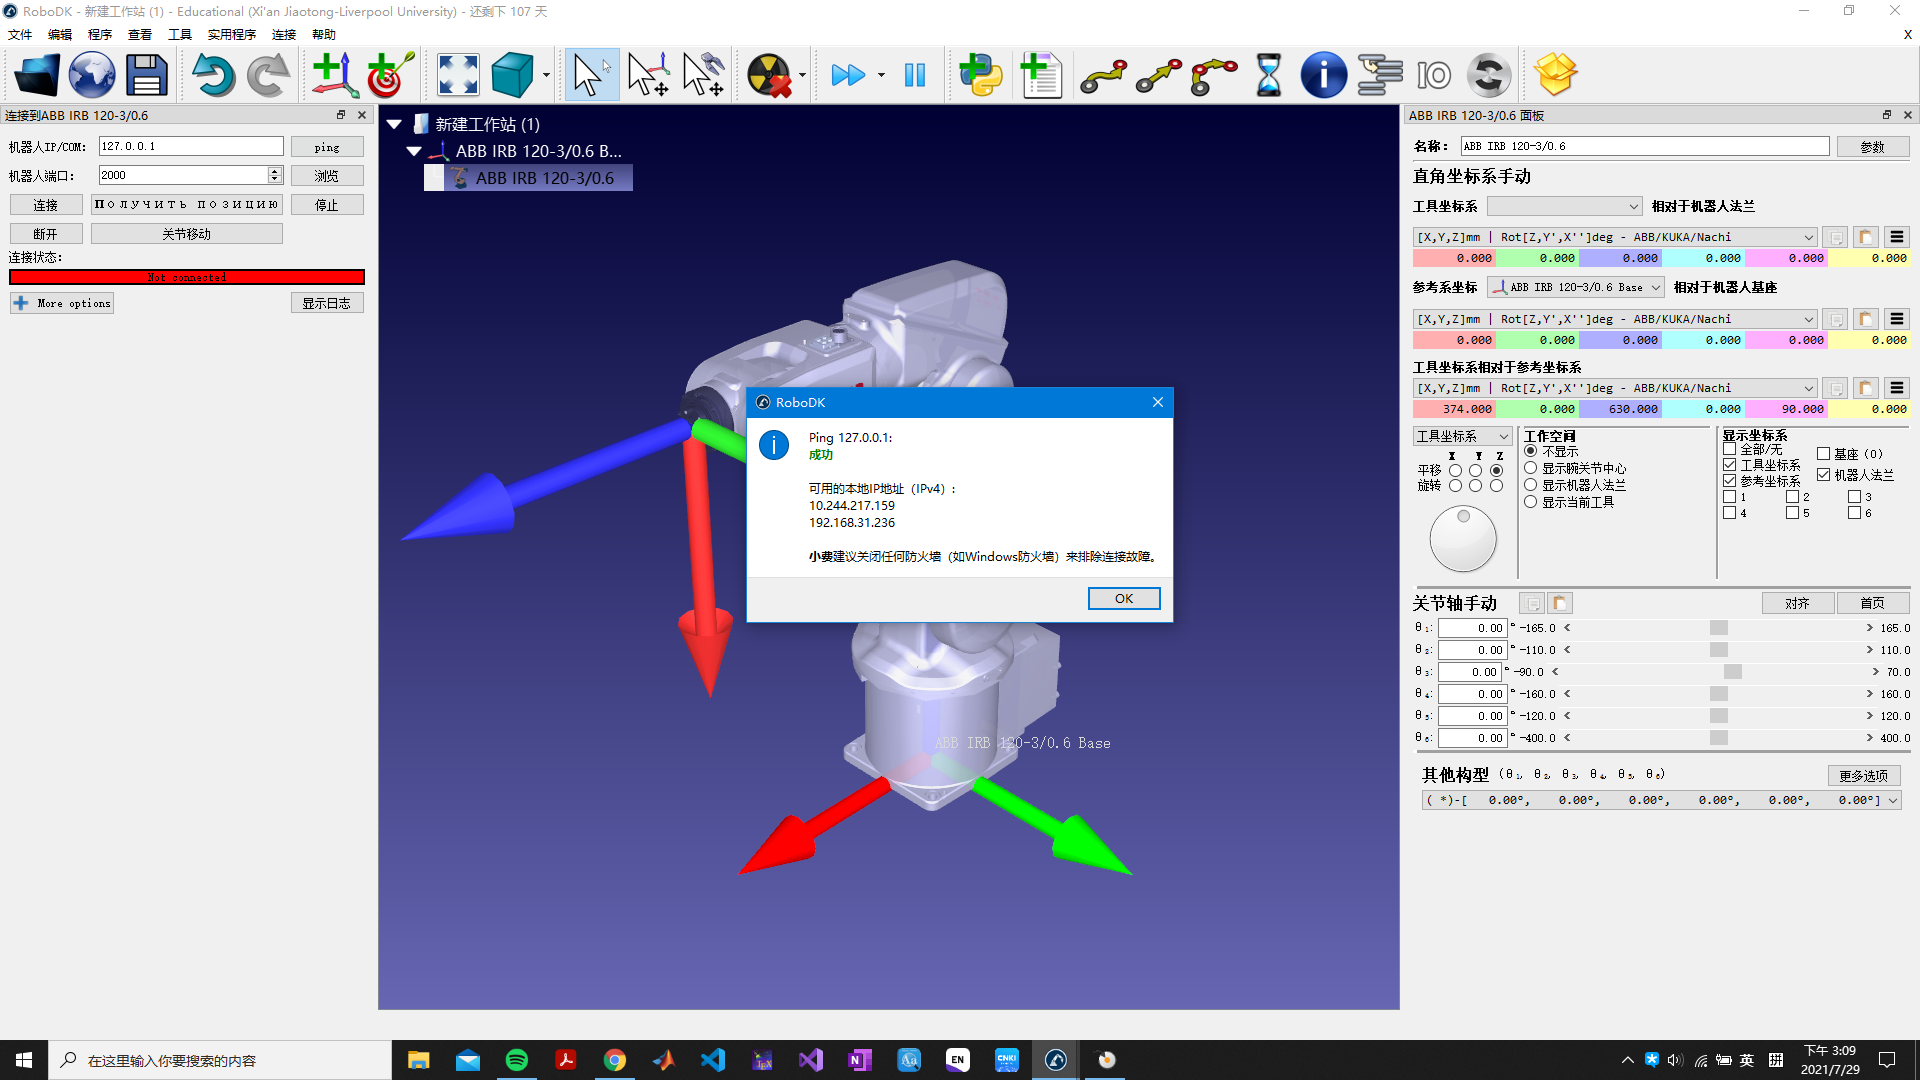Open the 连接 menu
1920x1080 pixels.
click(284, 34)
